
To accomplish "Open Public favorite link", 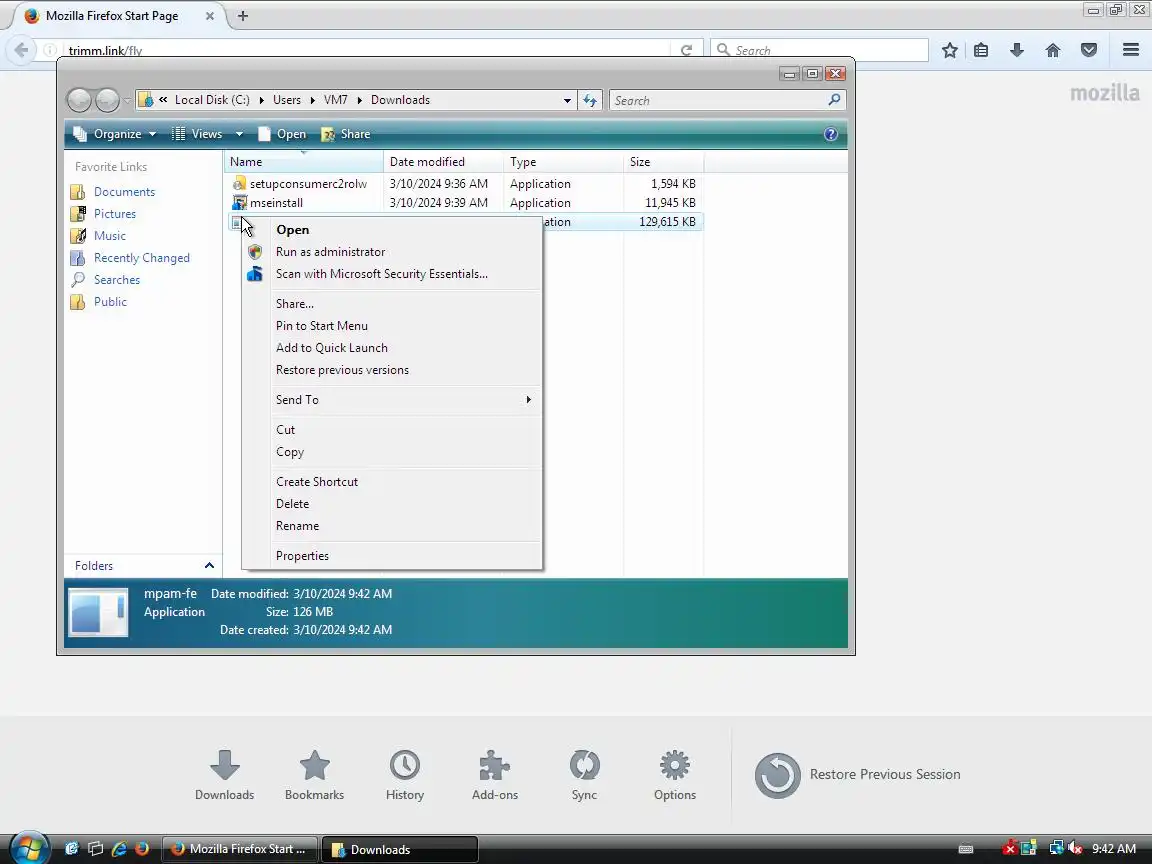I will point(99,302).
